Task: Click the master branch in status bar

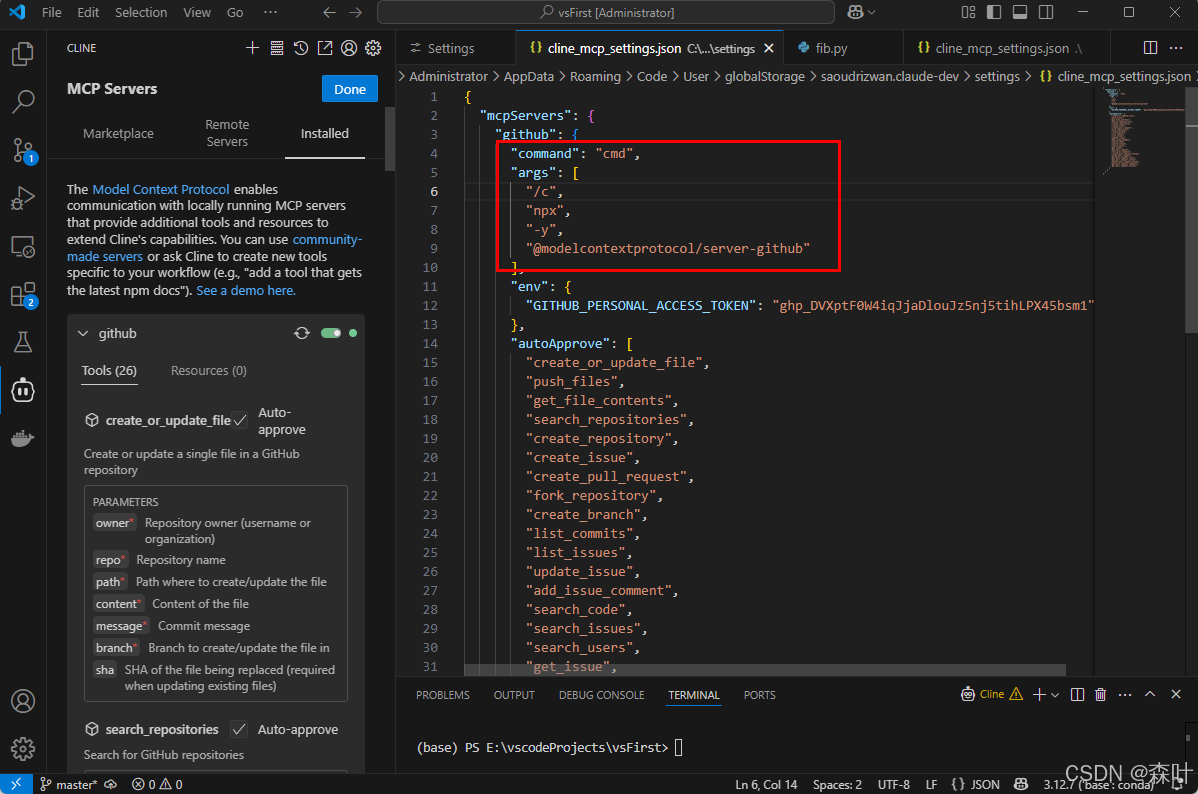Action: (x=69, y=784)
